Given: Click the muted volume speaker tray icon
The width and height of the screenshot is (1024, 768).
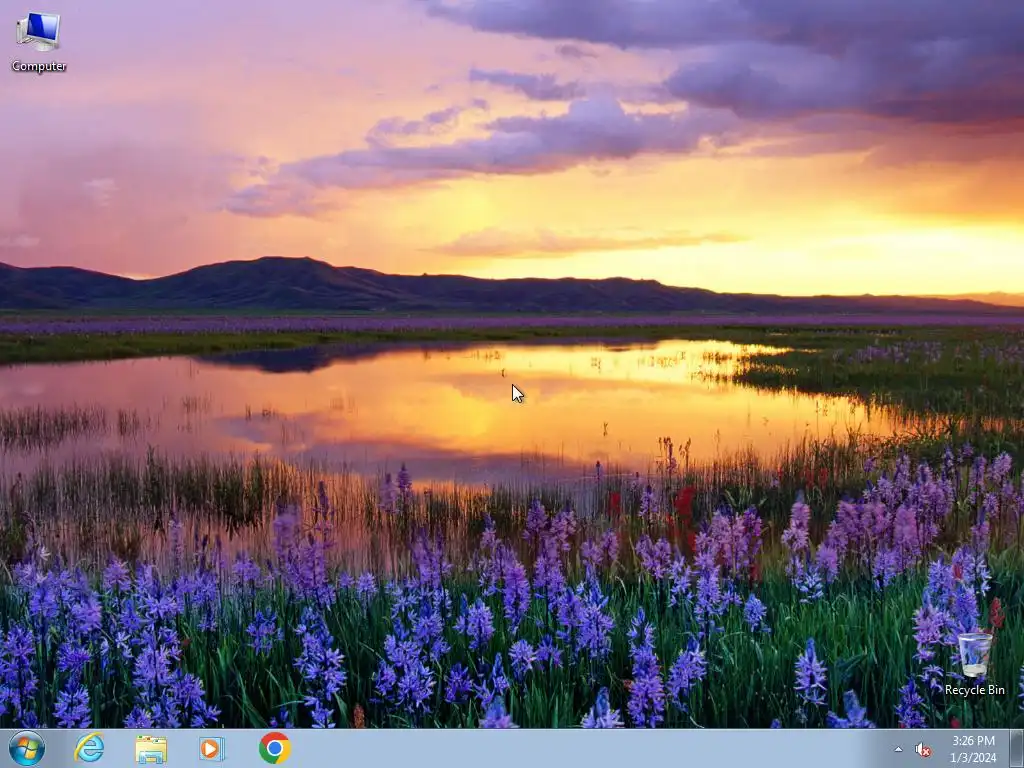Looking at the screenshot, I should point(923,750).
